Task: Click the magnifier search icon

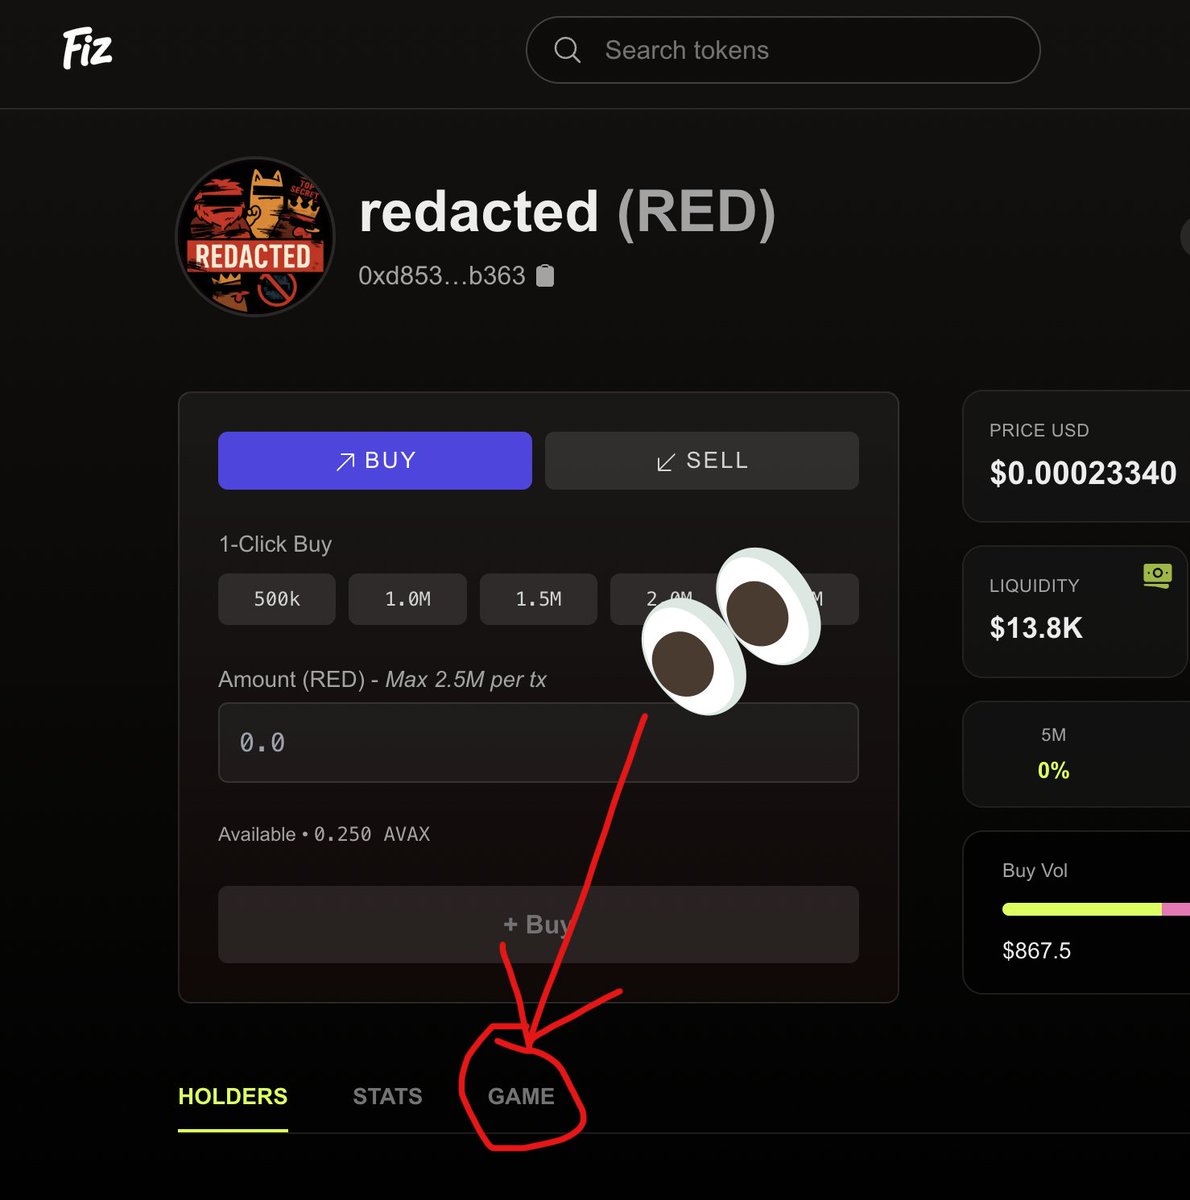Action: point(567,50)
